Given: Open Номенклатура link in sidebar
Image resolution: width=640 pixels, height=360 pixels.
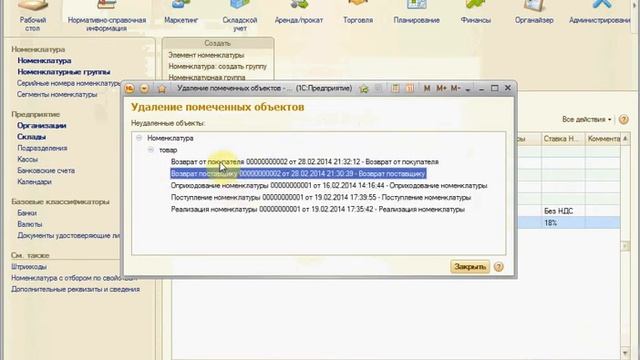Looking at the screenshot, I should tap(44, 60).
